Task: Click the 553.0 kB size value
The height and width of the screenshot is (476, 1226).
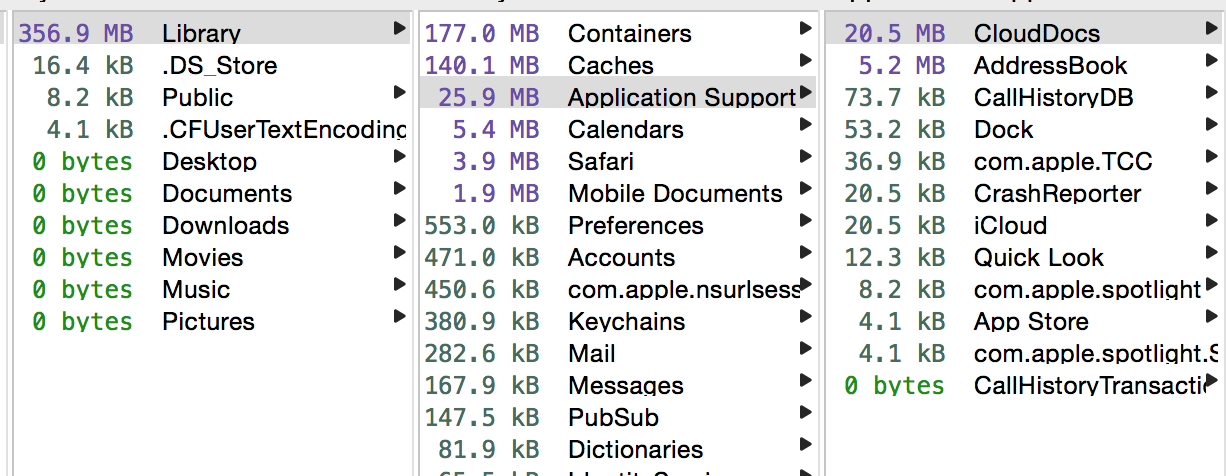Action: 482,226
